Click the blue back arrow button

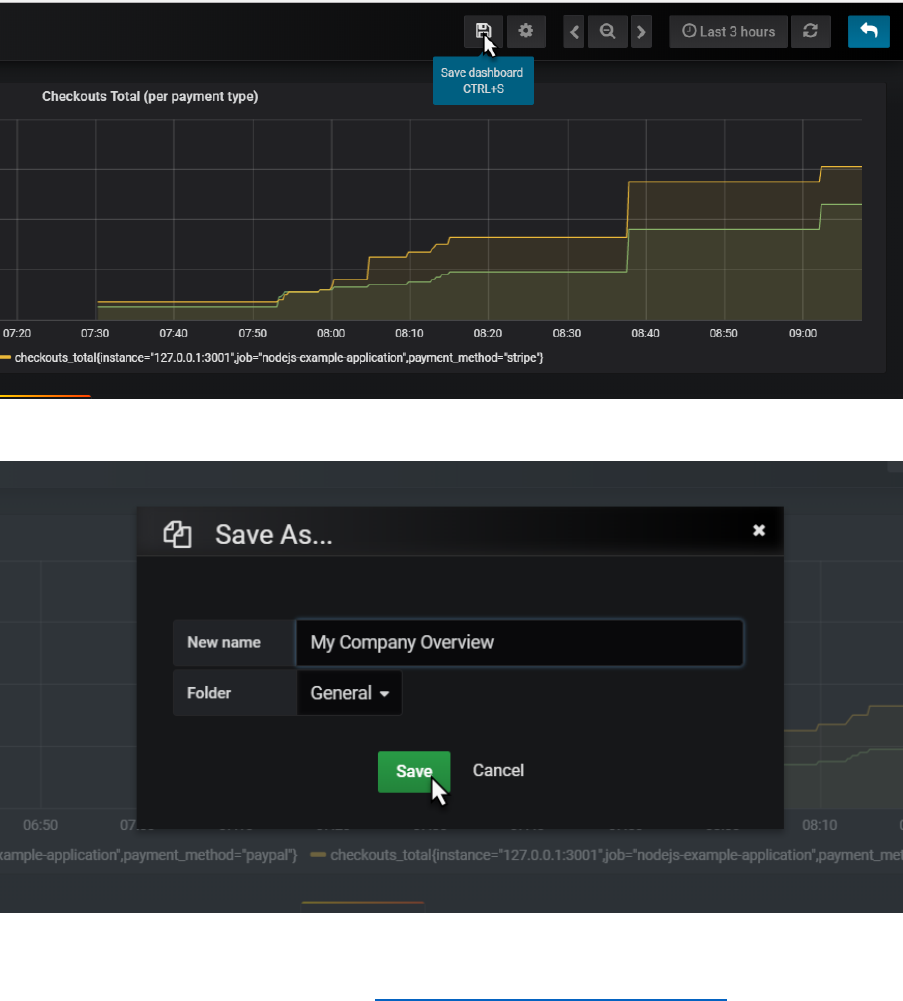pyautogui.click(x=868, y=32)
